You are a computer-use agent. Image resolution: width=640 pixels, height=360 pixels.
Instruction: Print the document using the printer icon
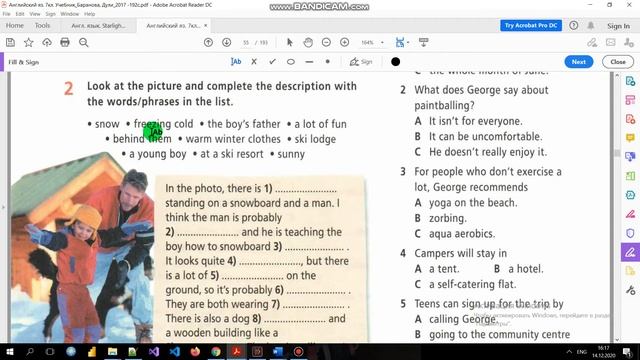[x=65, y=42]
